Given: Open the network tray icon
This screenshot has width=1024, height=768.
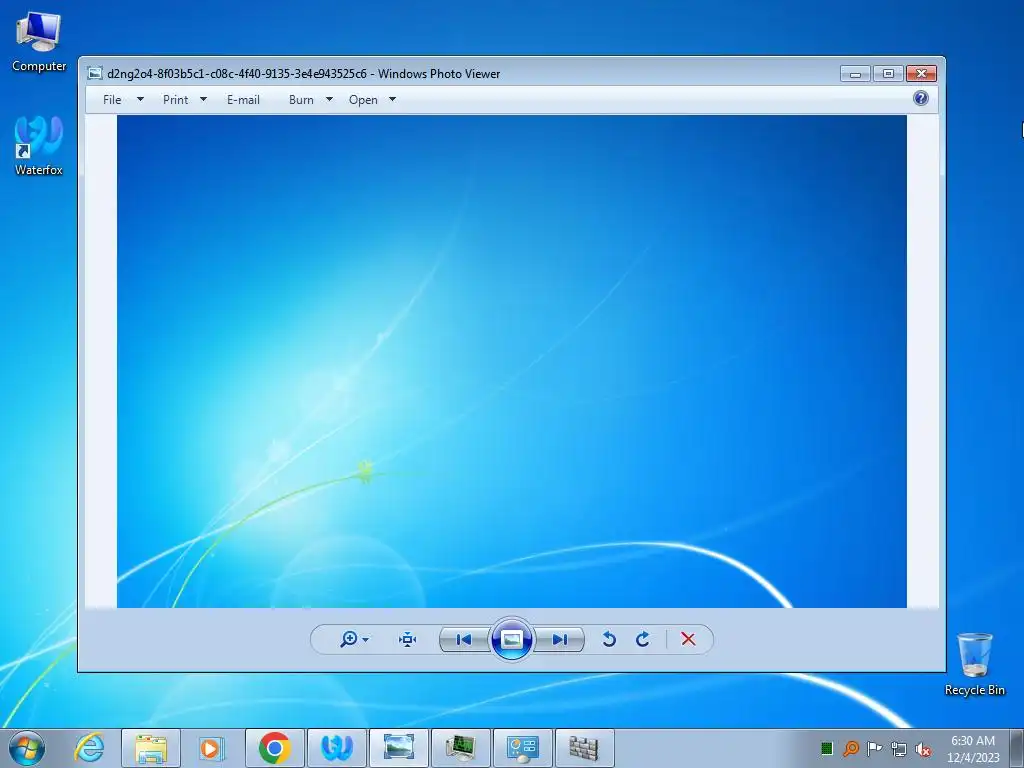Looking at the screenshot, I should point(899,749).
